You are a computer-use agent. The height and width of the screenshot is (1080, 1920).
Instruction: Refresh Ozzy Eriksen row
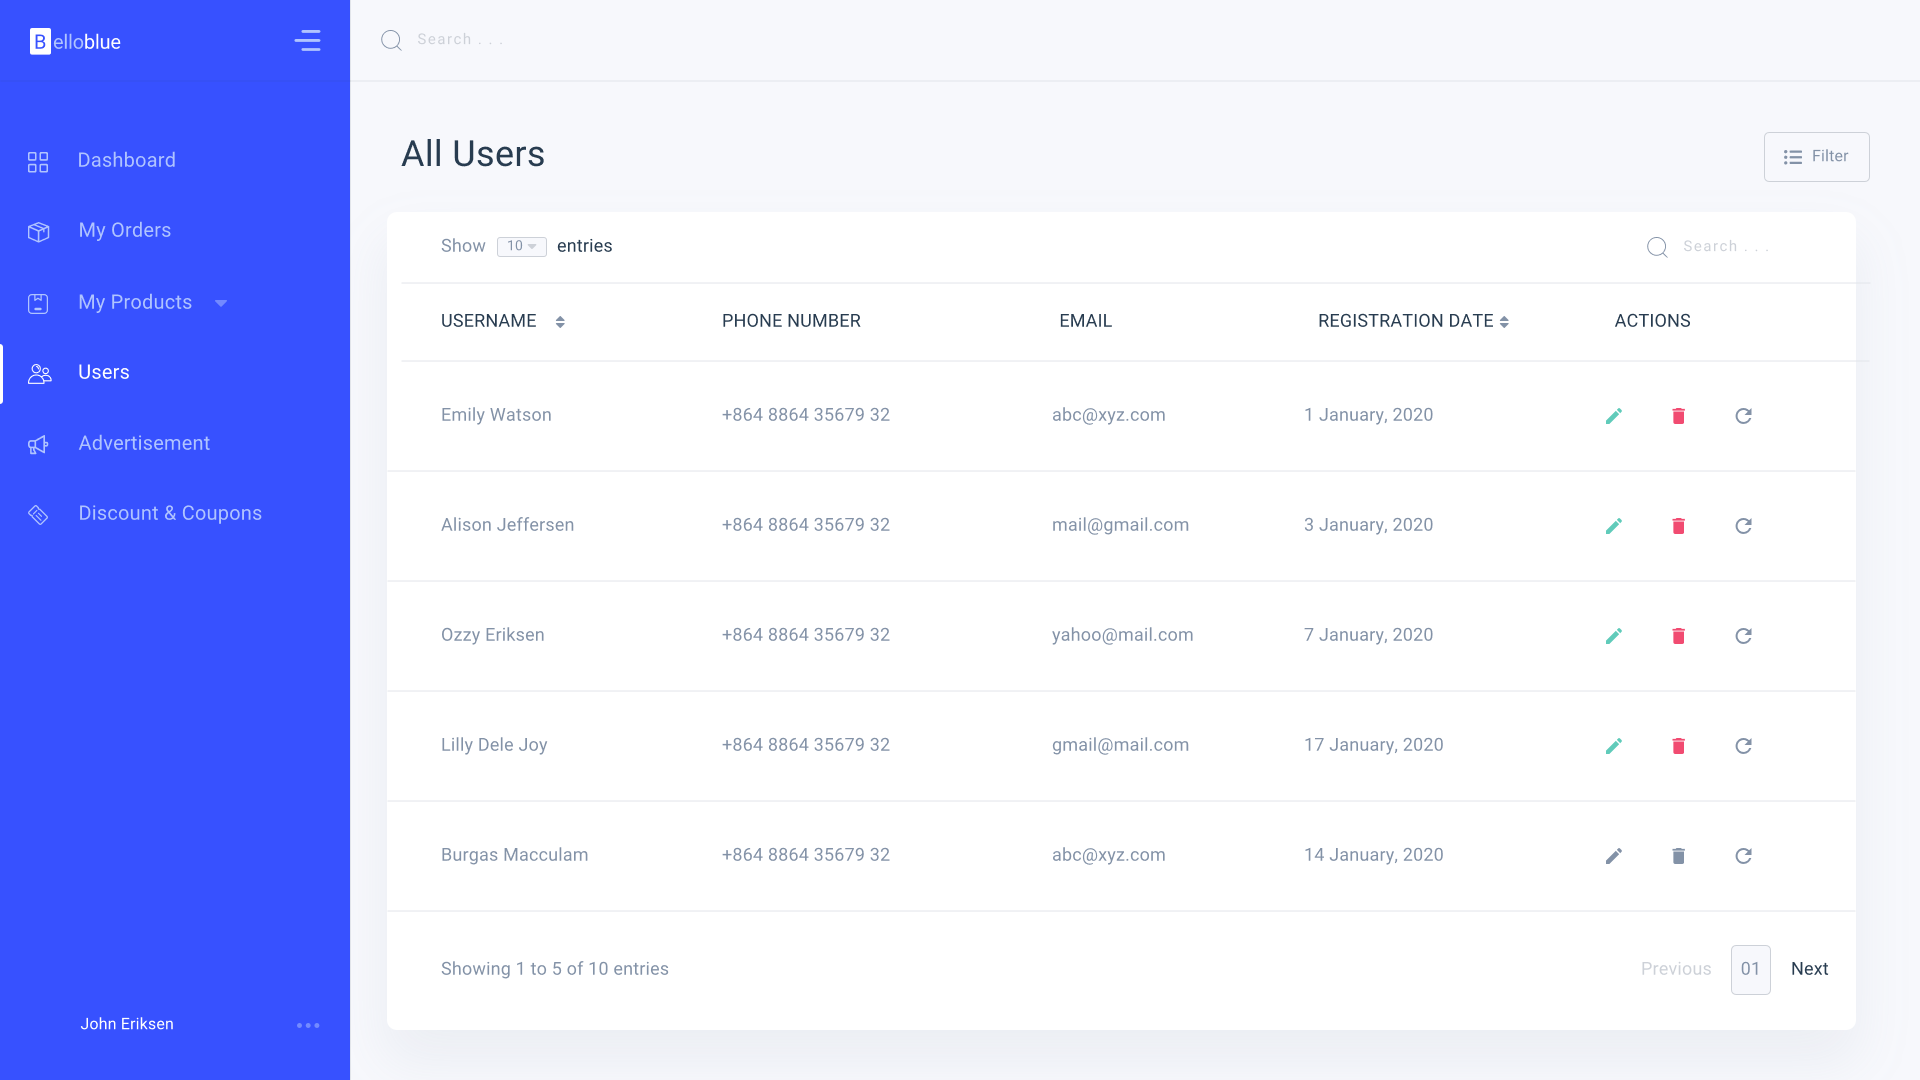tap(1743, 636)
